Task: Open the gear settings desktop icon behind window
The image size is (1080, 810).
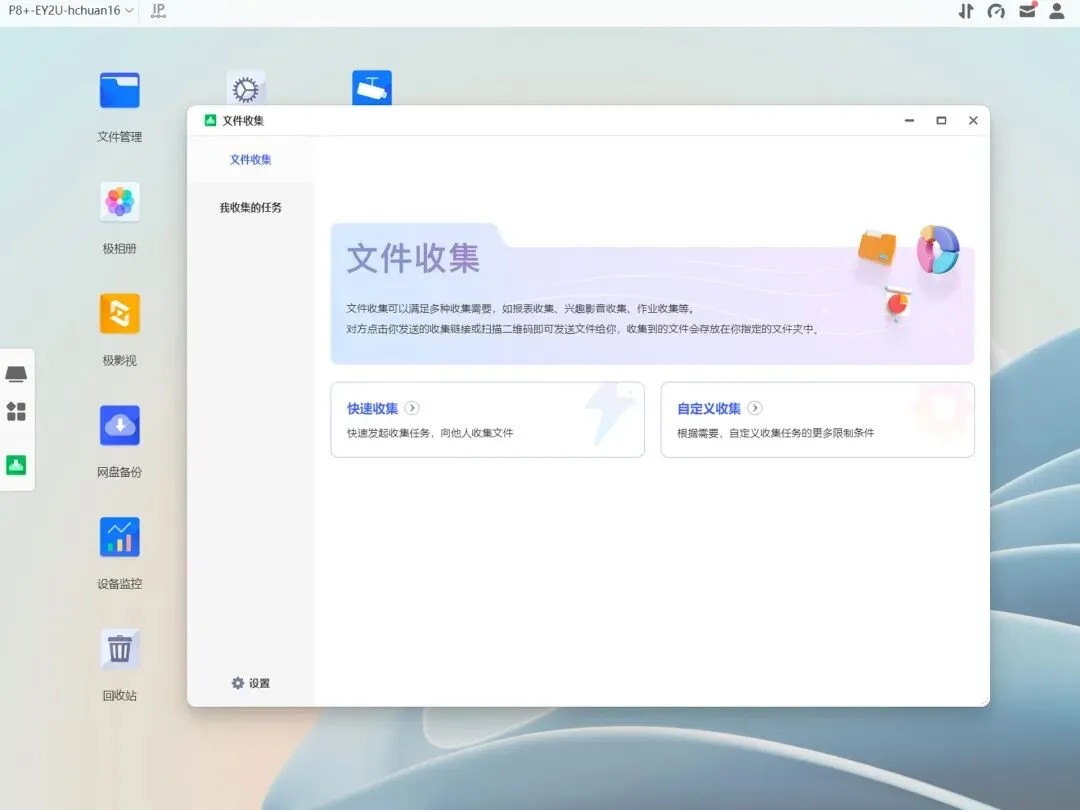Action: (x=245, y=88)
